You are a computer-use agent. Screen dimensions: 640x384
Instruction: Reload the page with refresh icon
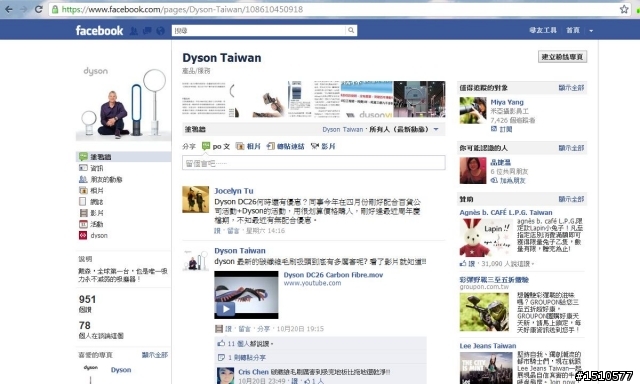coord(38,9)
